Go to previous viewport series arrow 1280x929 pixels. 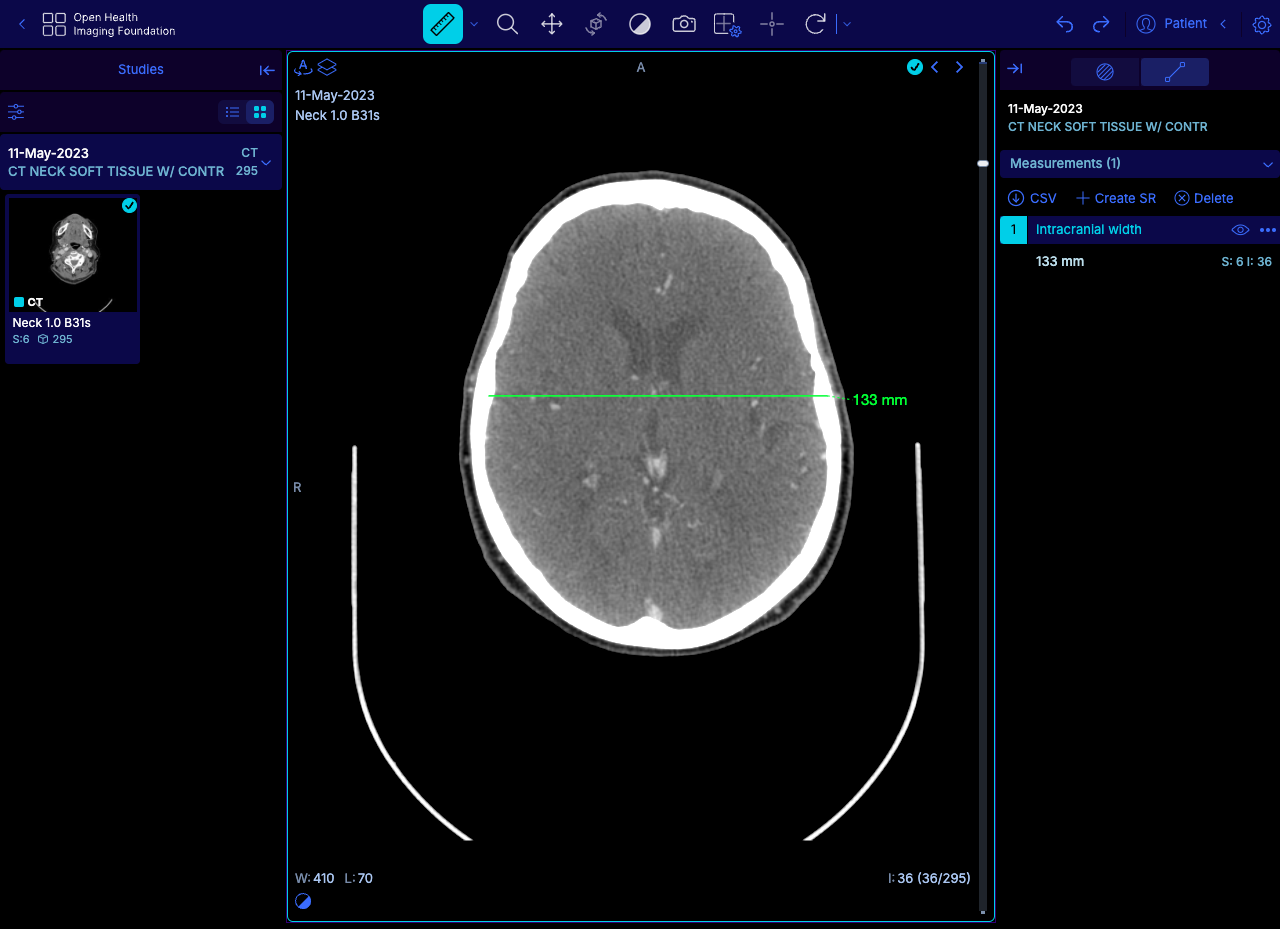pyautogui.click(x=935, y=67)
